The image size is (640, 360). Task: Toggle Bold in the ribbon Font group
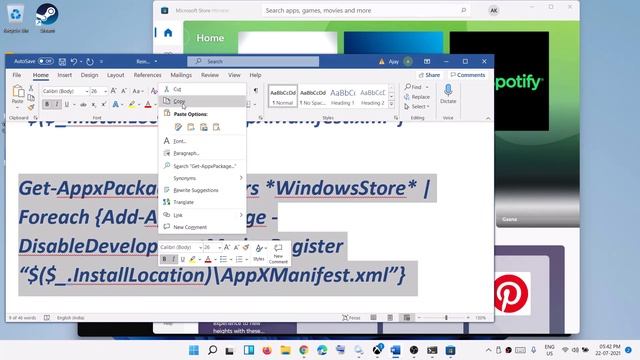(x=47, y=104)
